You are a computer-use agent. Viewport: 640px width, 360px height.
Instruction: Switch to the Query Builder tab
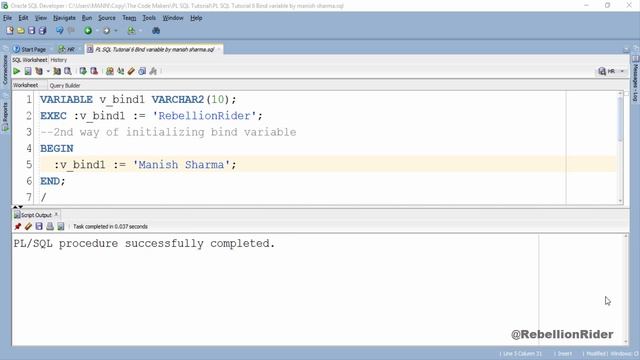pyautogui.click(x=65, y=86)
